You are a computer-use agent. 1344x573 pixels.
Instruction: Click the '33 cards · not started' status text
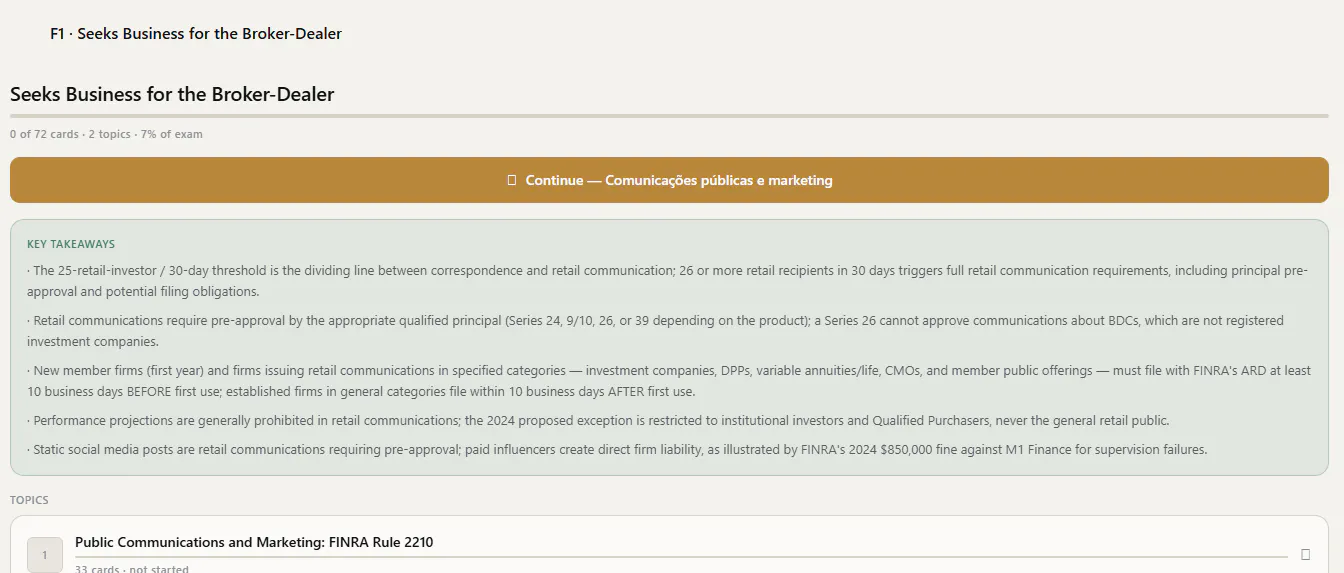(132, 569)
